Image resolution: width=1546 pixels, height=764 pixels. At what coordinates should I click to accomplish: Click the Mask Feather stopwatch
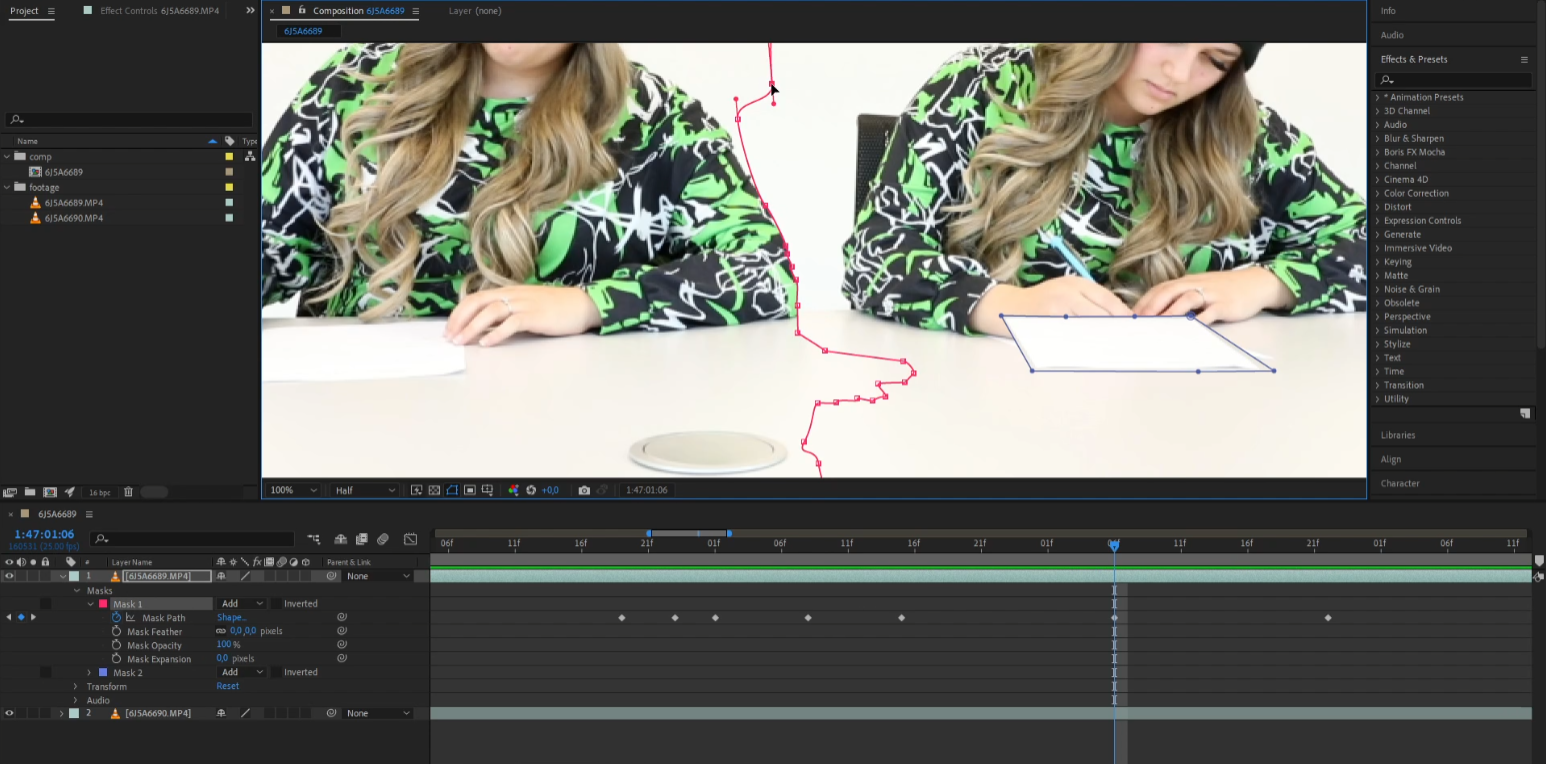click(116, 632)
